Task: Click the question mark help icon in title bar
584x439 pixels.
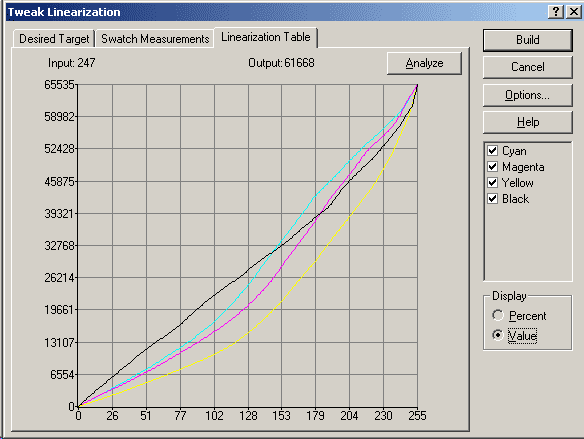Action: click(x=556, y=12)
